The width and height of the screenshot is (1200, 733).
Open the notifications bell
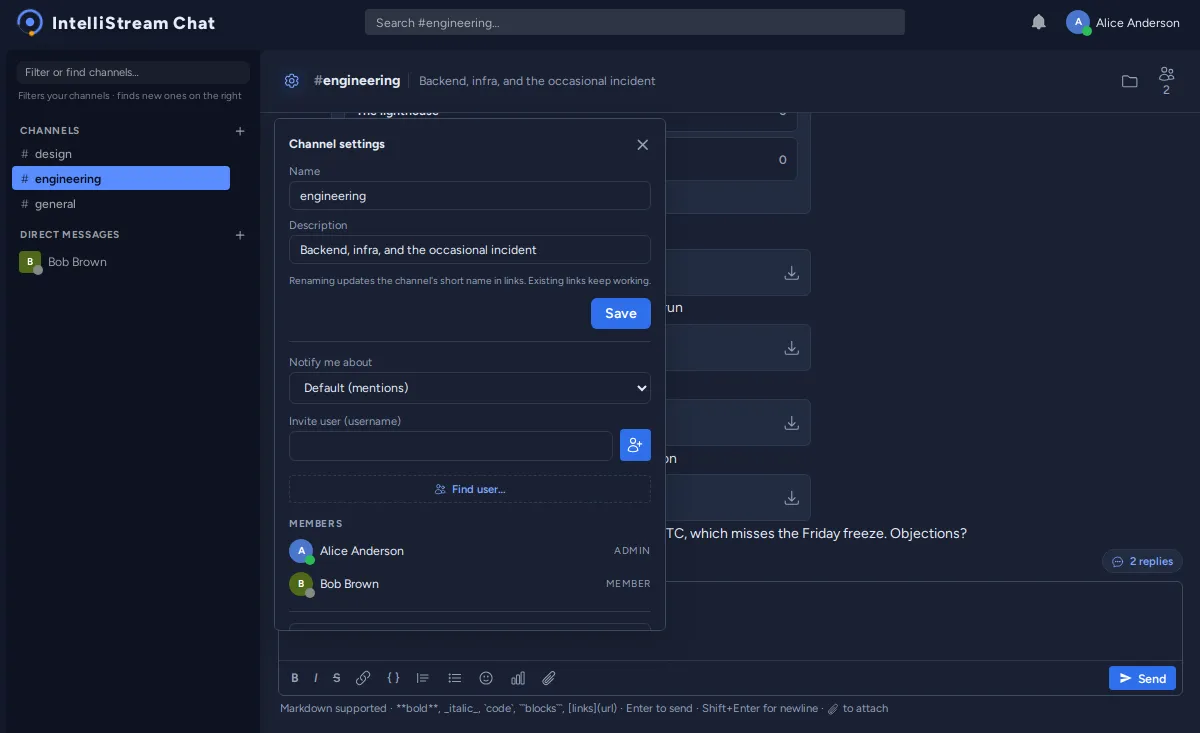pos(1039,22)
